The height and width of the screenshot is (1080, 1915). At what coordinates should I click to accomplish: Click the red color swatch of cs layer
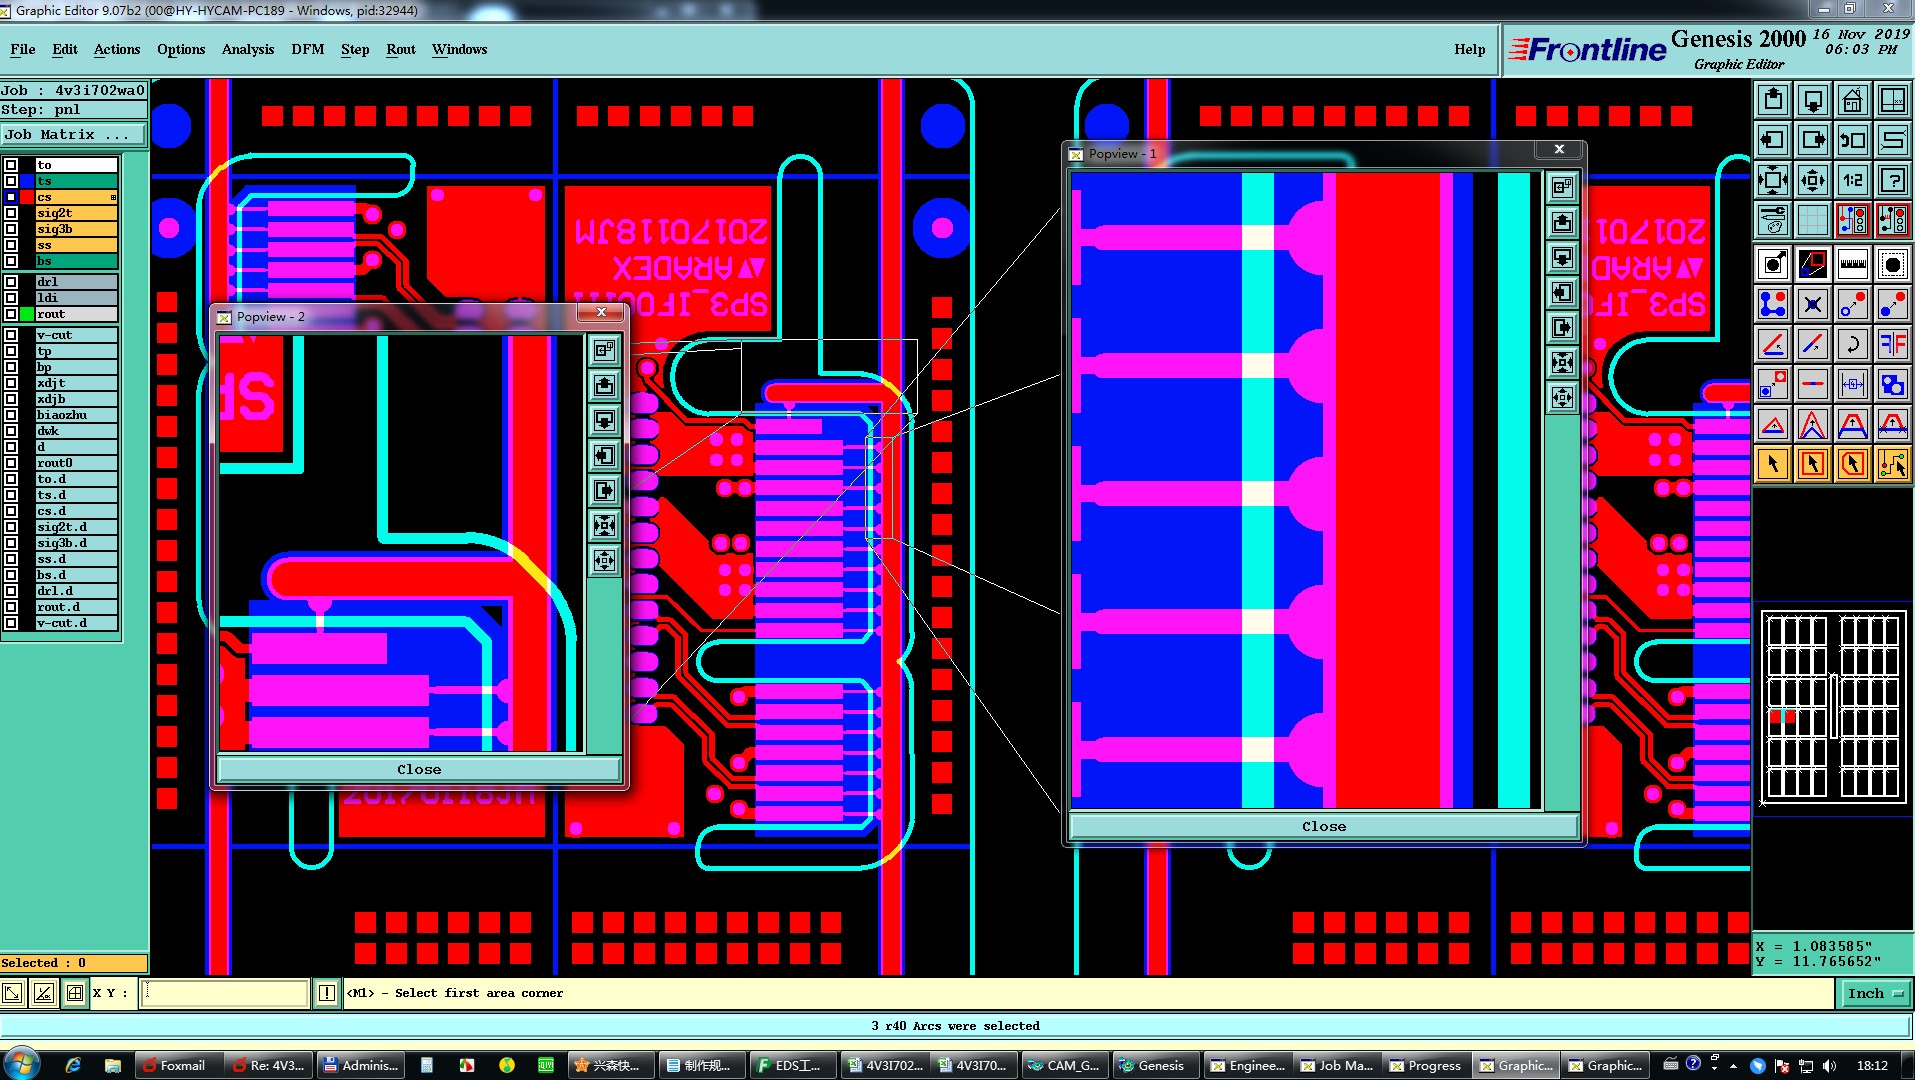27,197
